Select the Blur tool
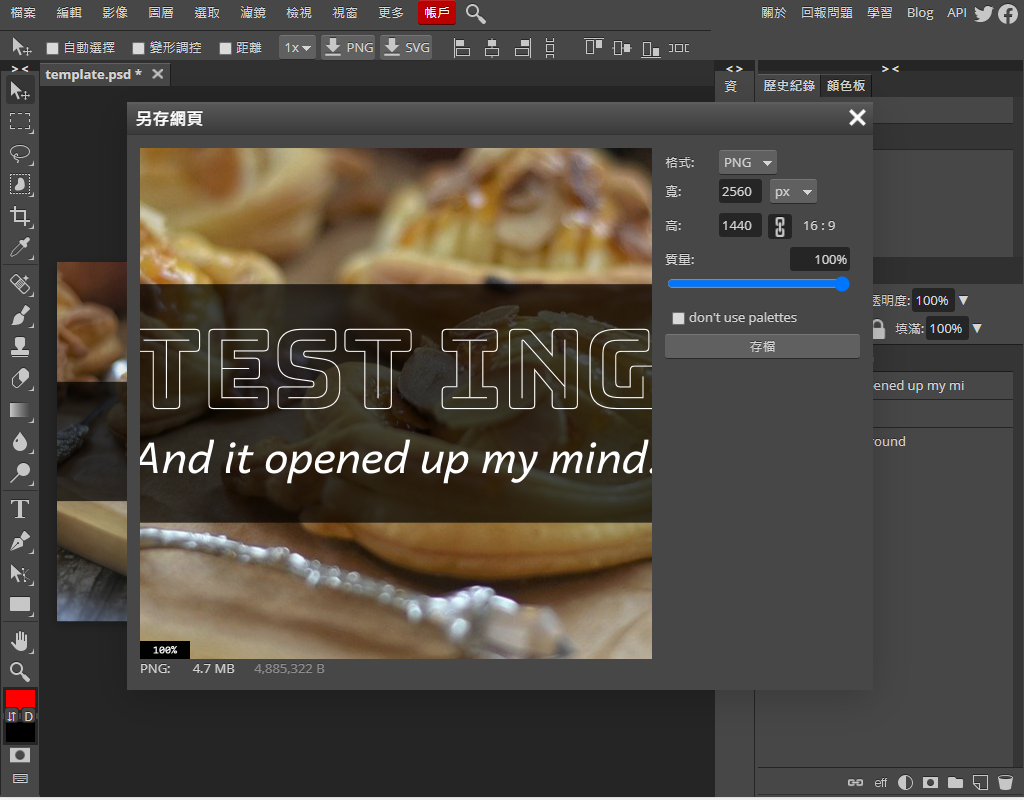Viewport: 1024px width, 800px height. [20, 442]
